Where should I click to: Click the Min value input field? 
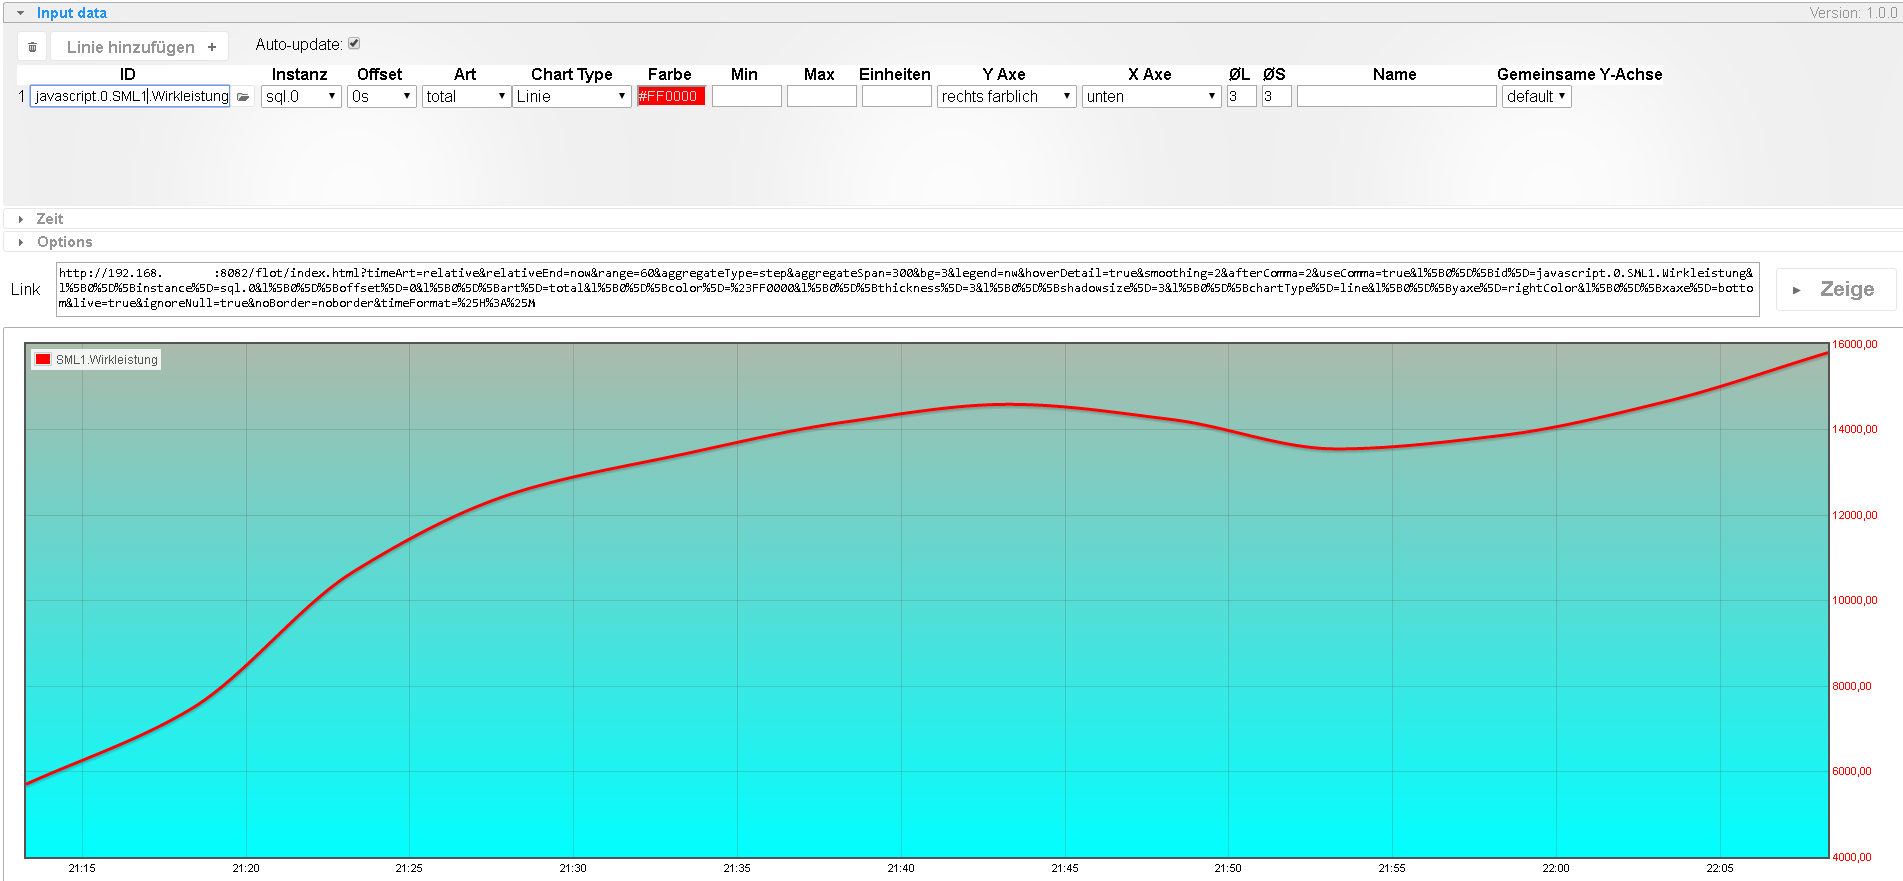[746, 97]
